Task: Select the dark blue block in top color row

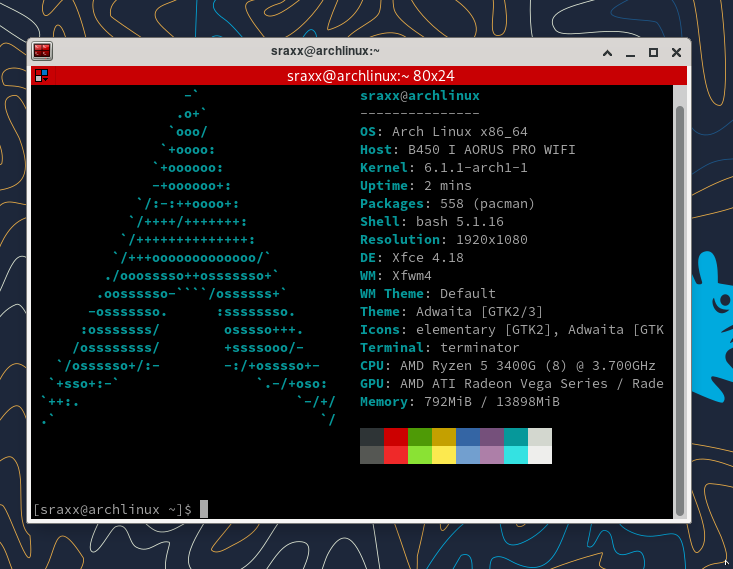Action: (468, 437)
